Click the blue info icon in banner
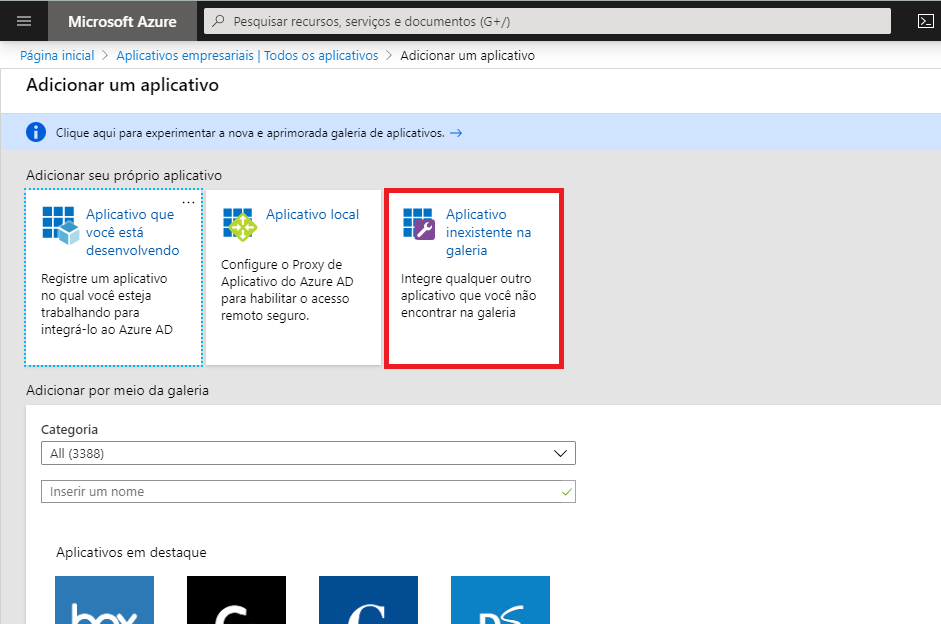Image resolution: width=941 pixels, height=624 pixels. click(36, 132)
